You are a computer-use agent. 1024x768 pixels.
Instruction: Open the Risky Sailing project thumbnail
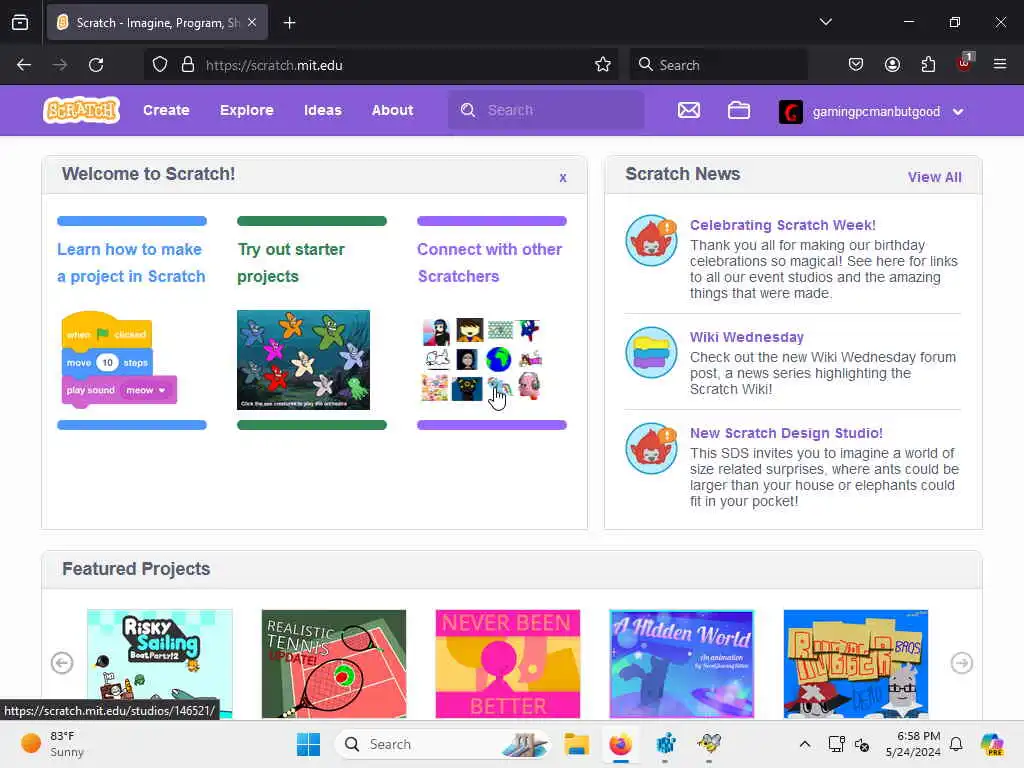tap(159, 664)
